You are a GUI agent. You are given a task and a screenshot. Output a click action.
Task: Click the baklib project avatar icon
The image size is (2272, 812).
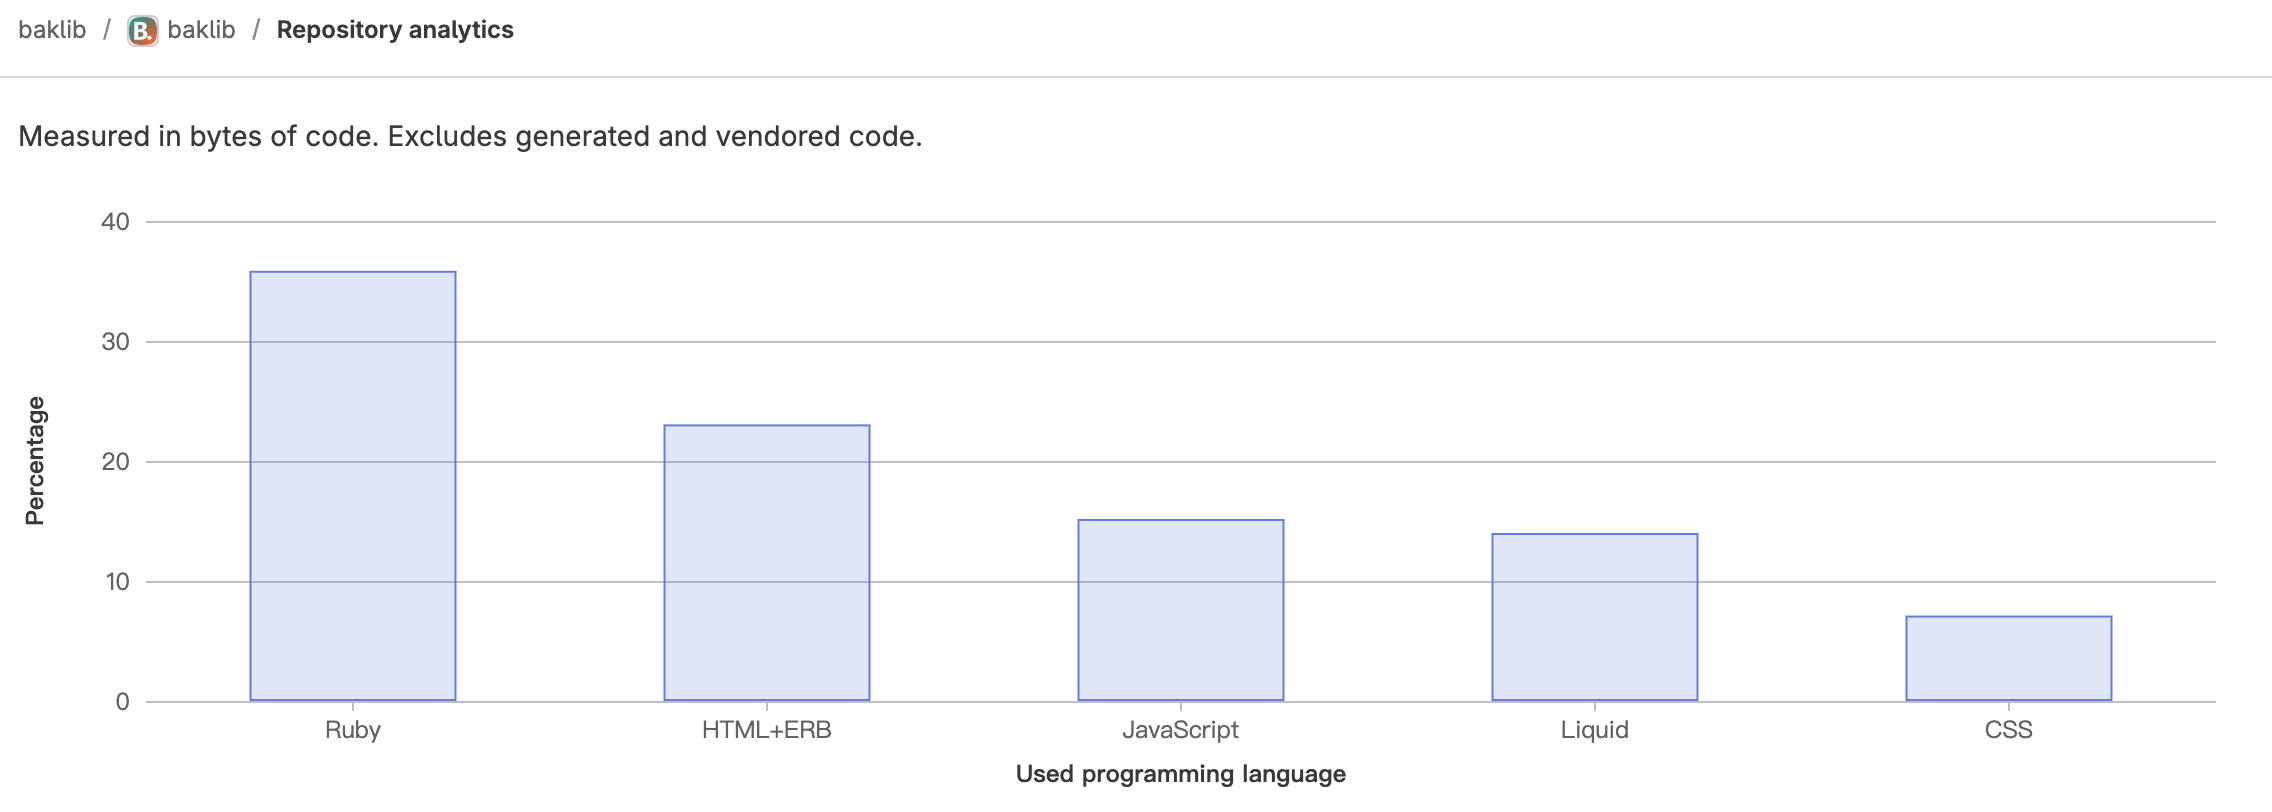[142, 31]
